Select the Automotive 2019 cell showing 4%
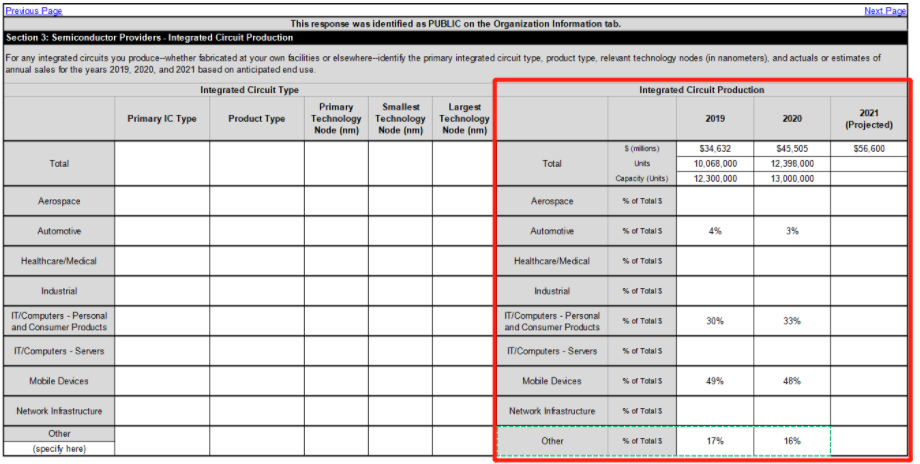Viewport: 920px width, 464px height. pyautogui.click(x=715, y=231)
